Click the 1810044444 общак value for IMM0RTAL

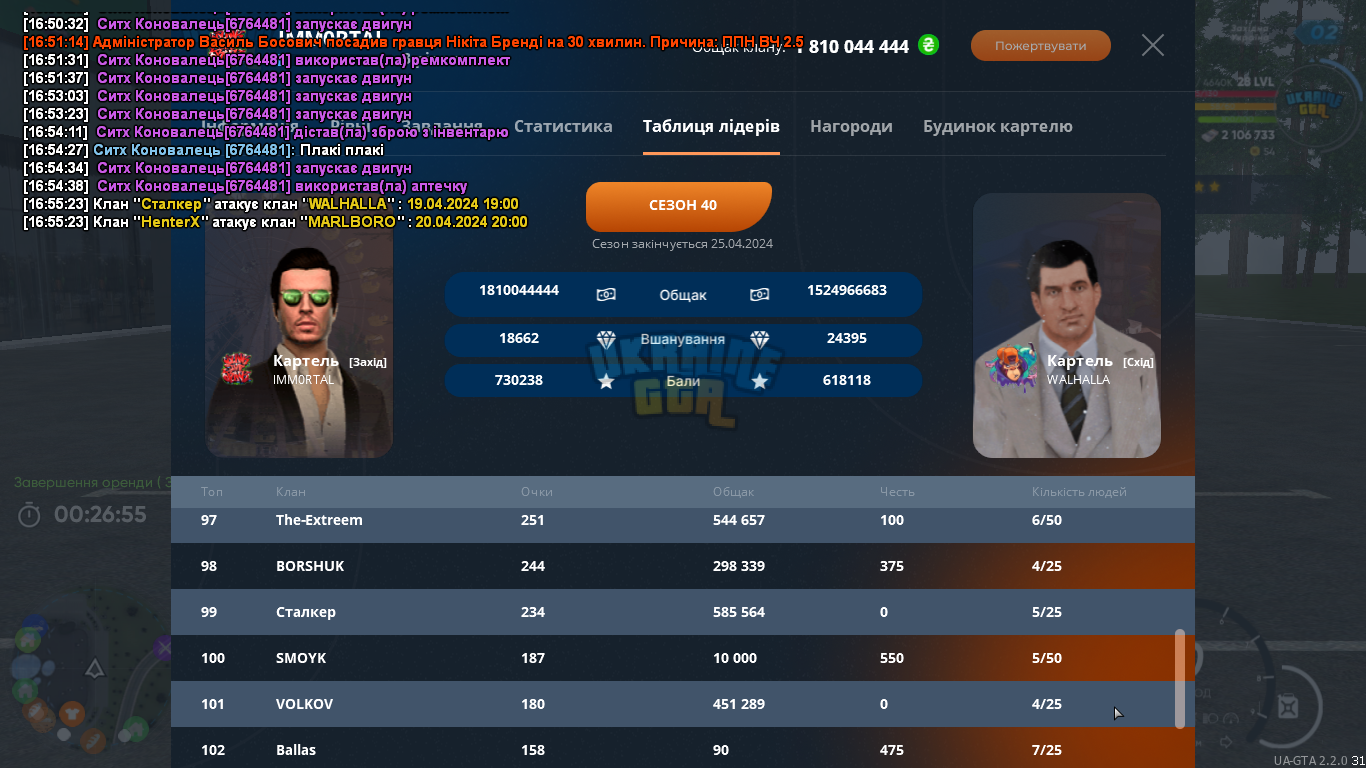pos(519,290)
